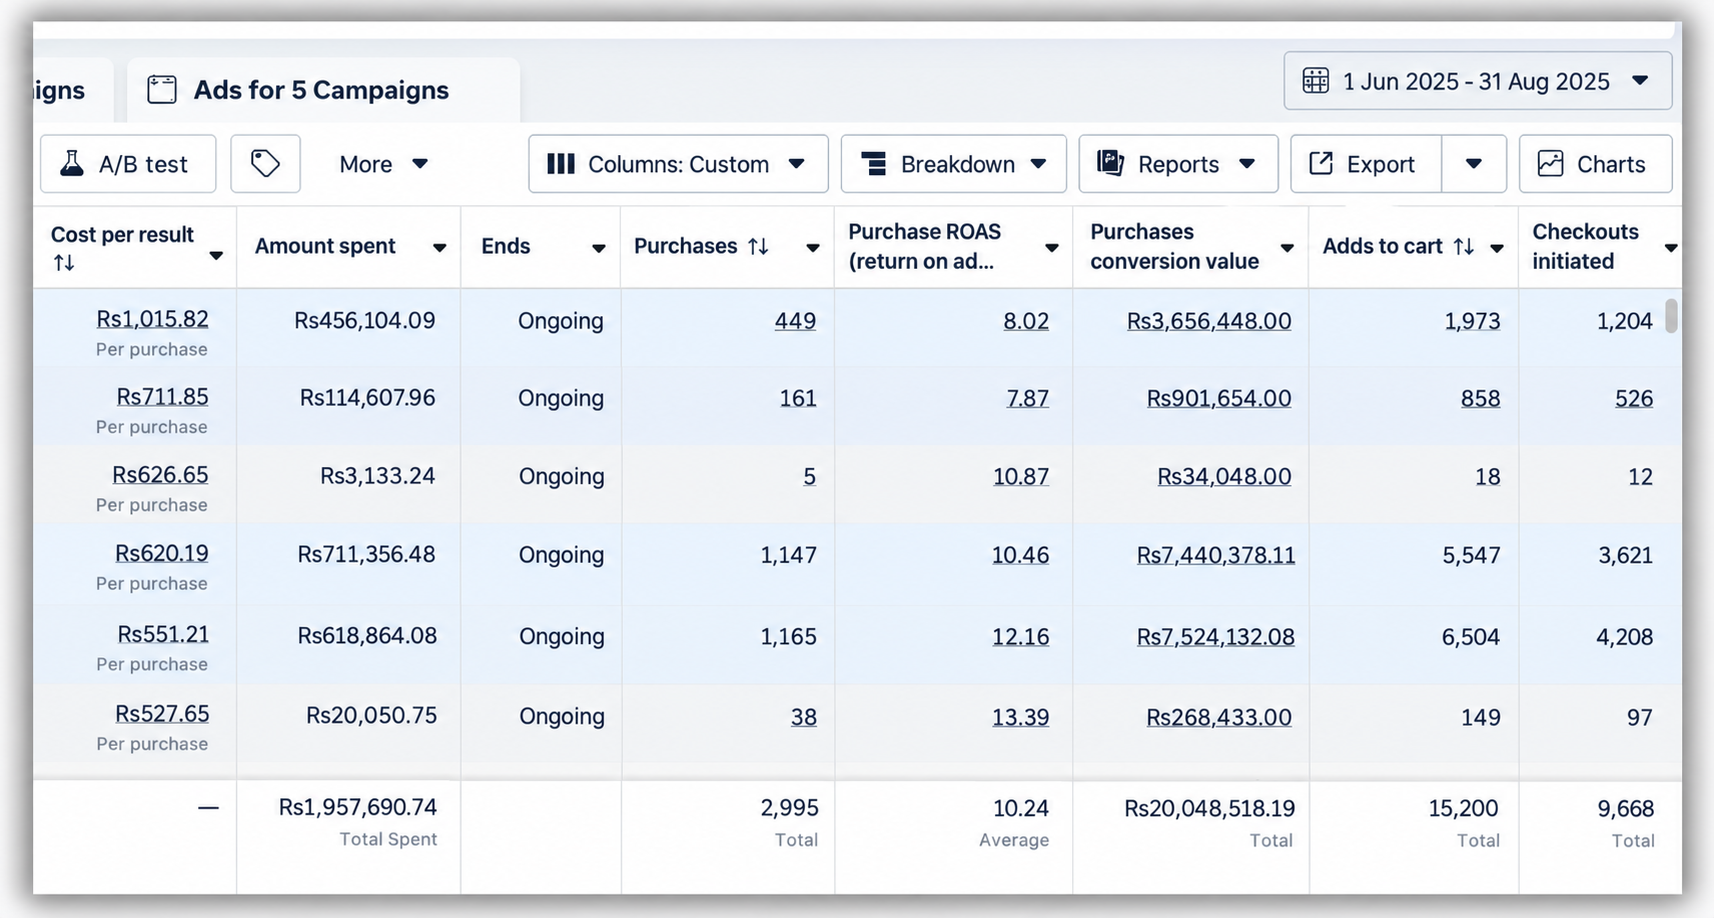Click Rs20,048,518.19 total conversion value

pos(1210,808)
